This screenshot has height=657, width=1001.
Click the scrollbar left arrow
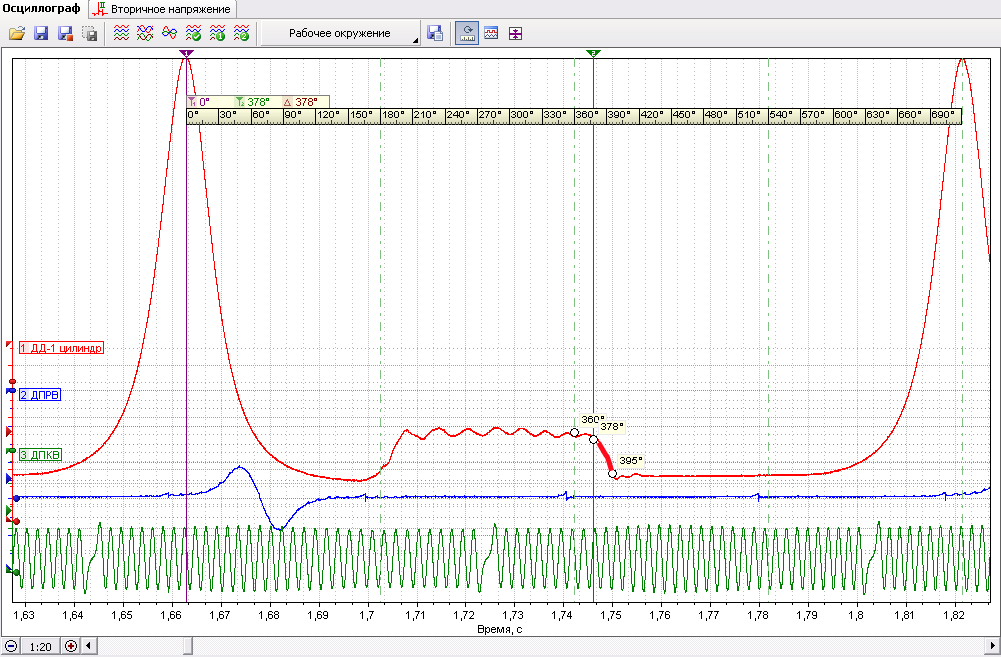[x=89, y=646]
